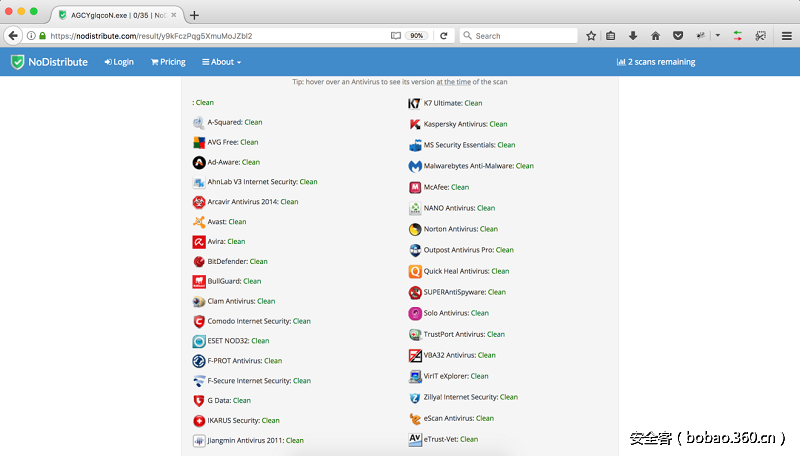The height and width of the screenshot is (456, 800).
Task: Click the 2 scans remaining indicator
Action: pos(656,62)
